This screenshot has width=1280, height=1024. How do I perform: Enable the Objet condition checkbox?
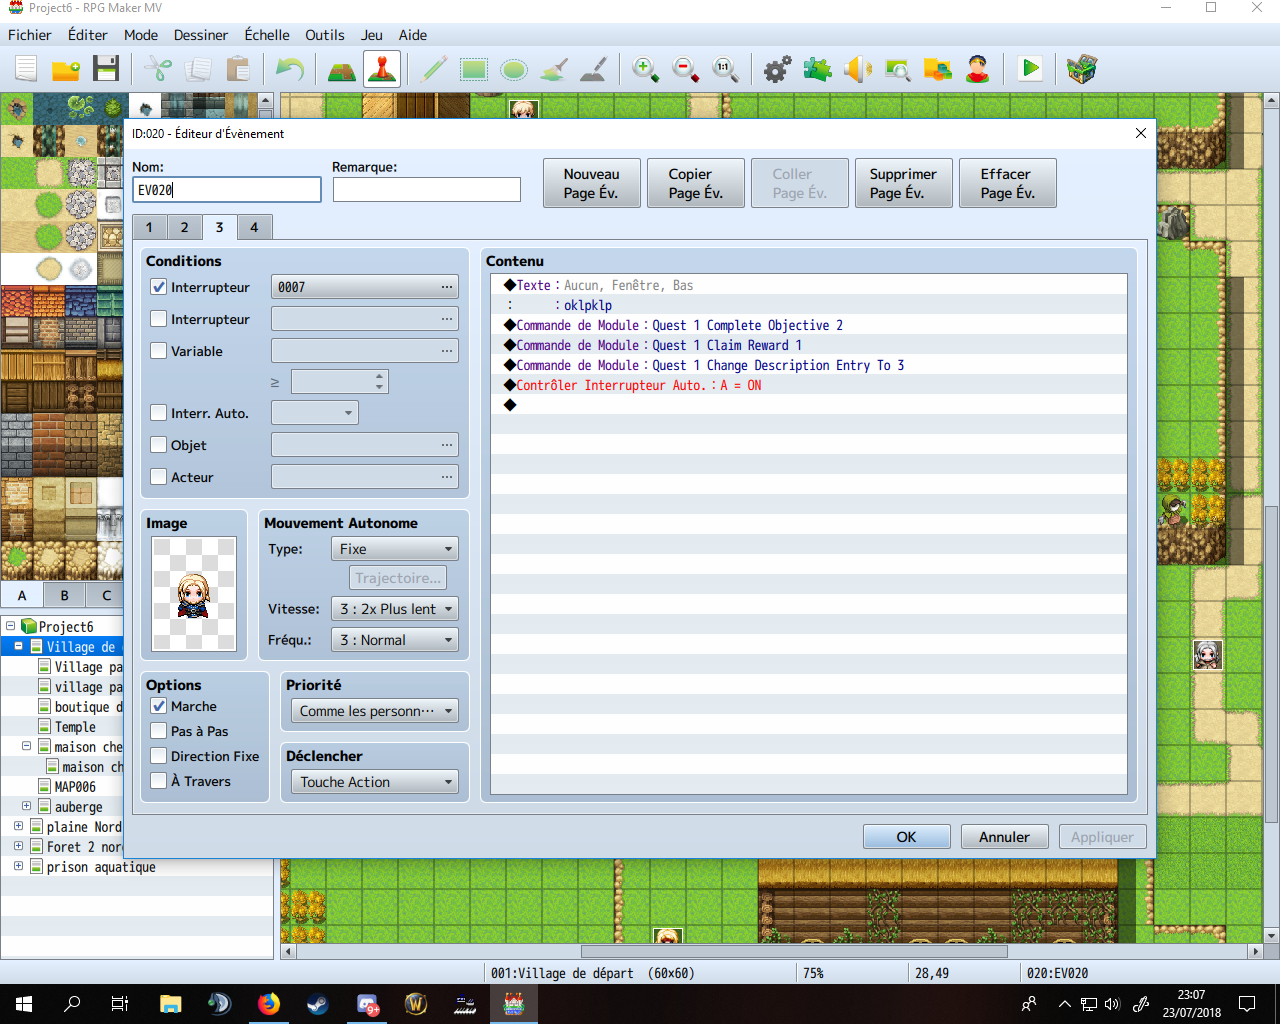click(158, 445)
